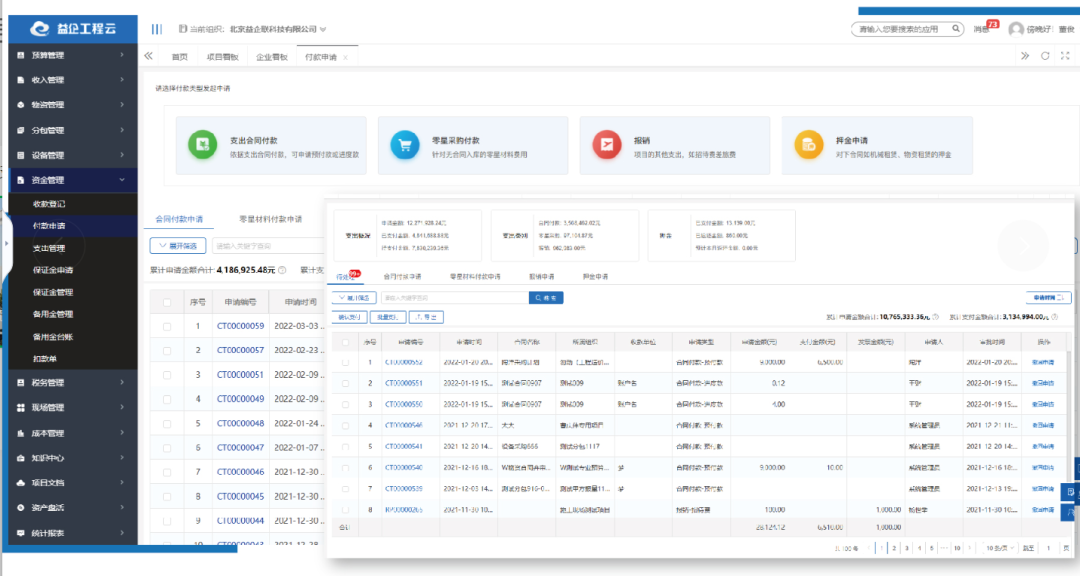The height and width of the screenshot is (576, 1080).
Task: Click the red 报销 icon
Action: pos(607,145)
